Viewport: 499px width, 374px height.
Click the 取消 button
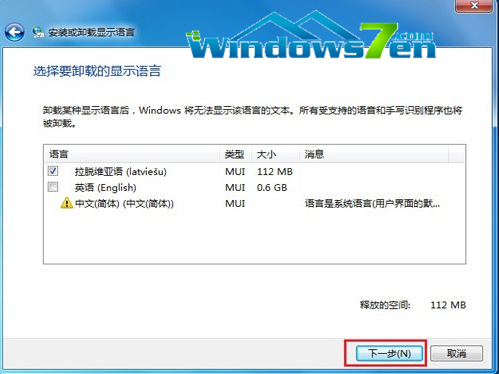pos(456,353)
